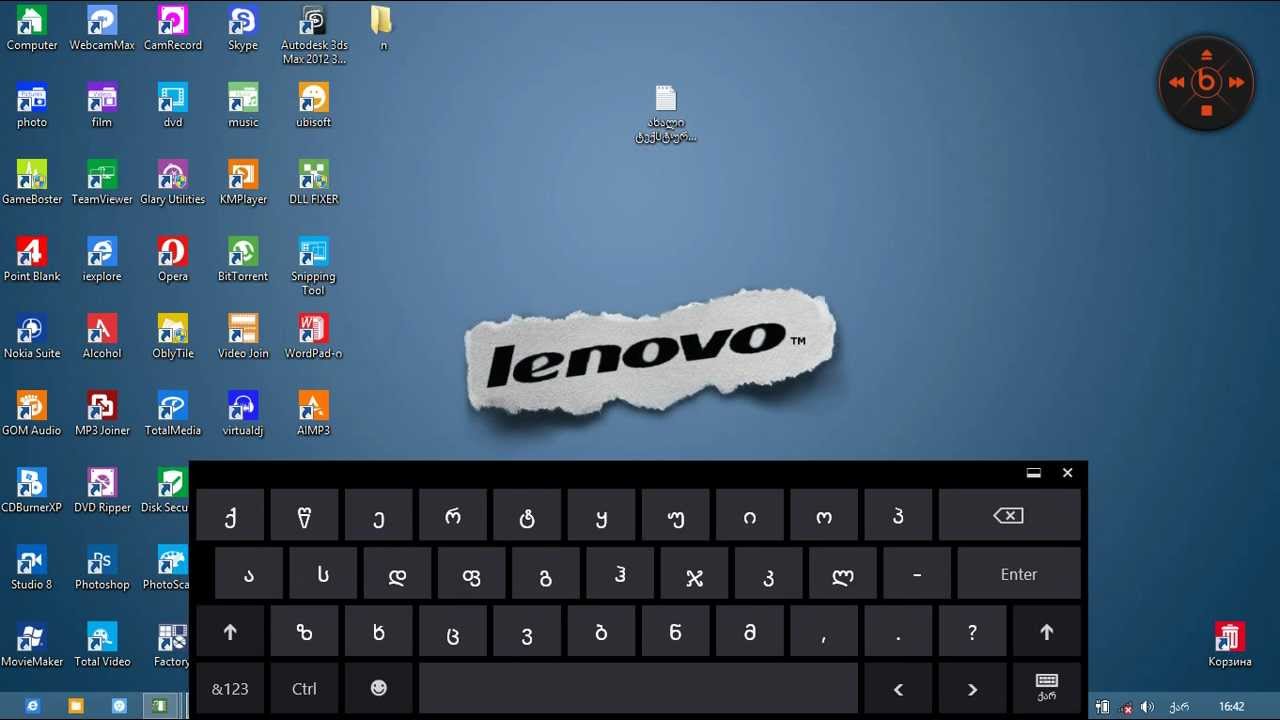Image resolution: width=1280 pixels, height=720 pixels.
Task: Select the Nokia Suite icon
Action: pyautogui.click(x=32, y=336)
